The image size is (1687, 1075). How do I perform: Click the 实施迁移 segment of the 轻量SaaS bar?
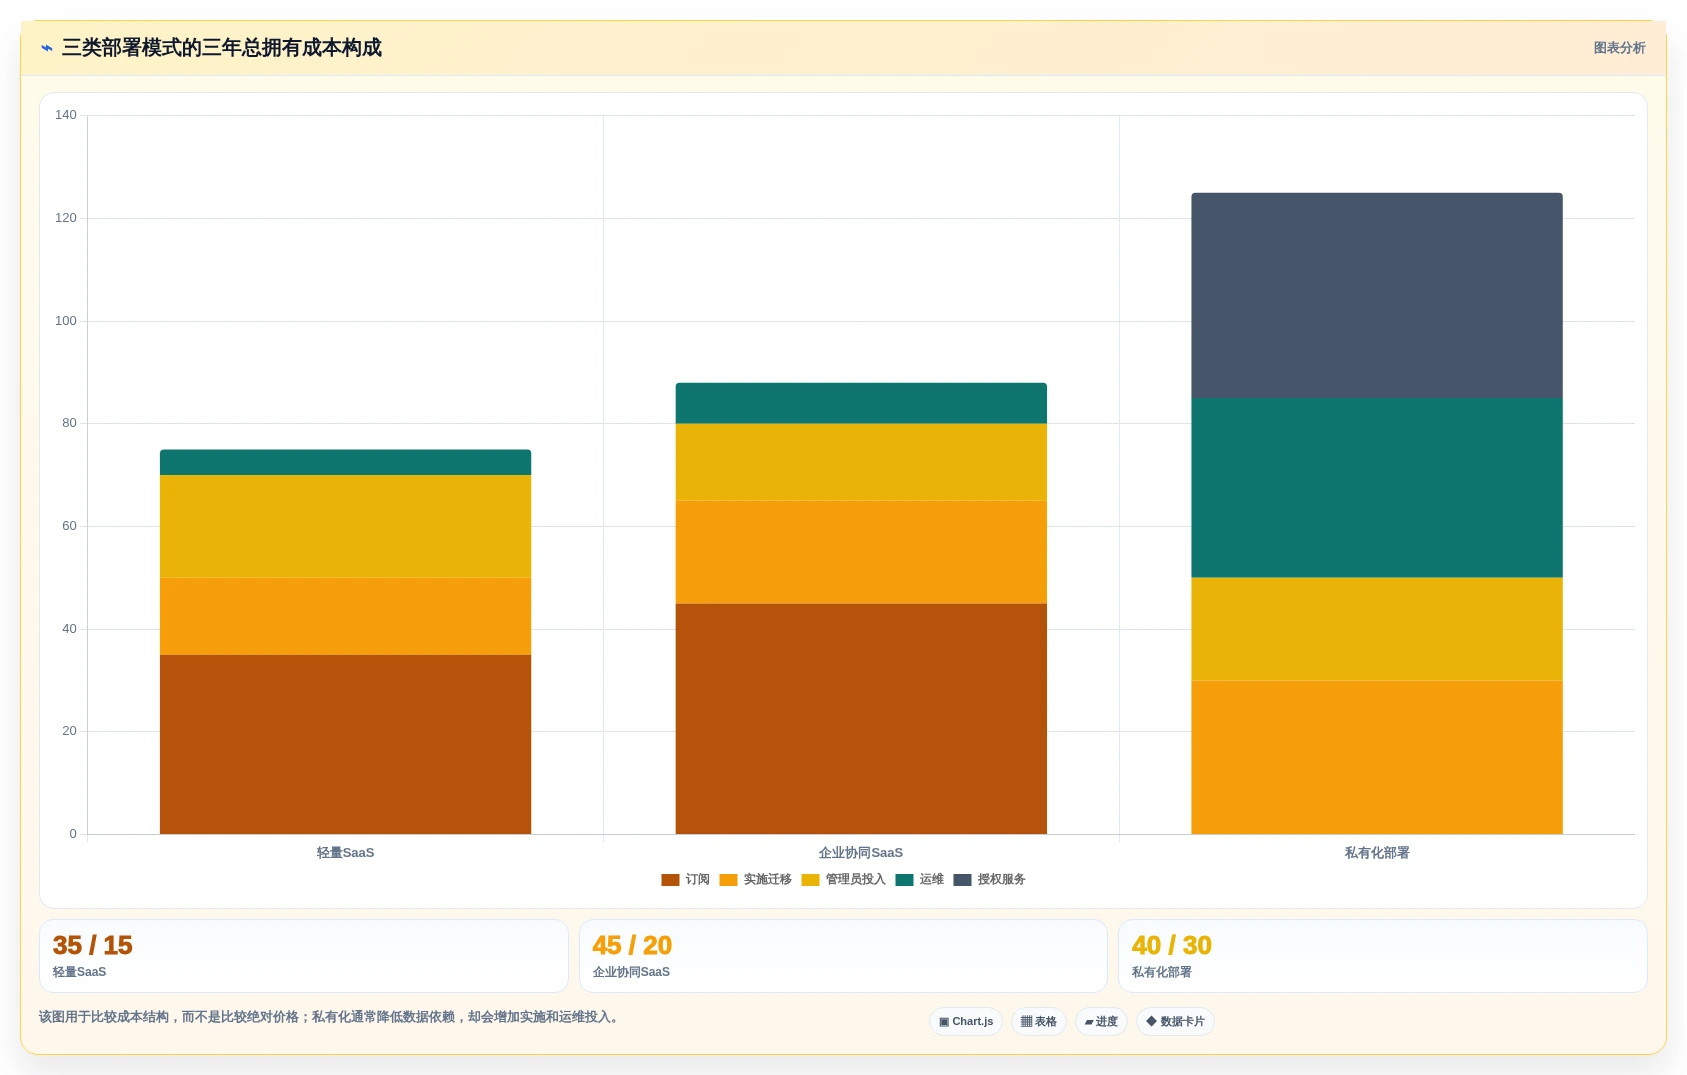click(x=345, y=616)
